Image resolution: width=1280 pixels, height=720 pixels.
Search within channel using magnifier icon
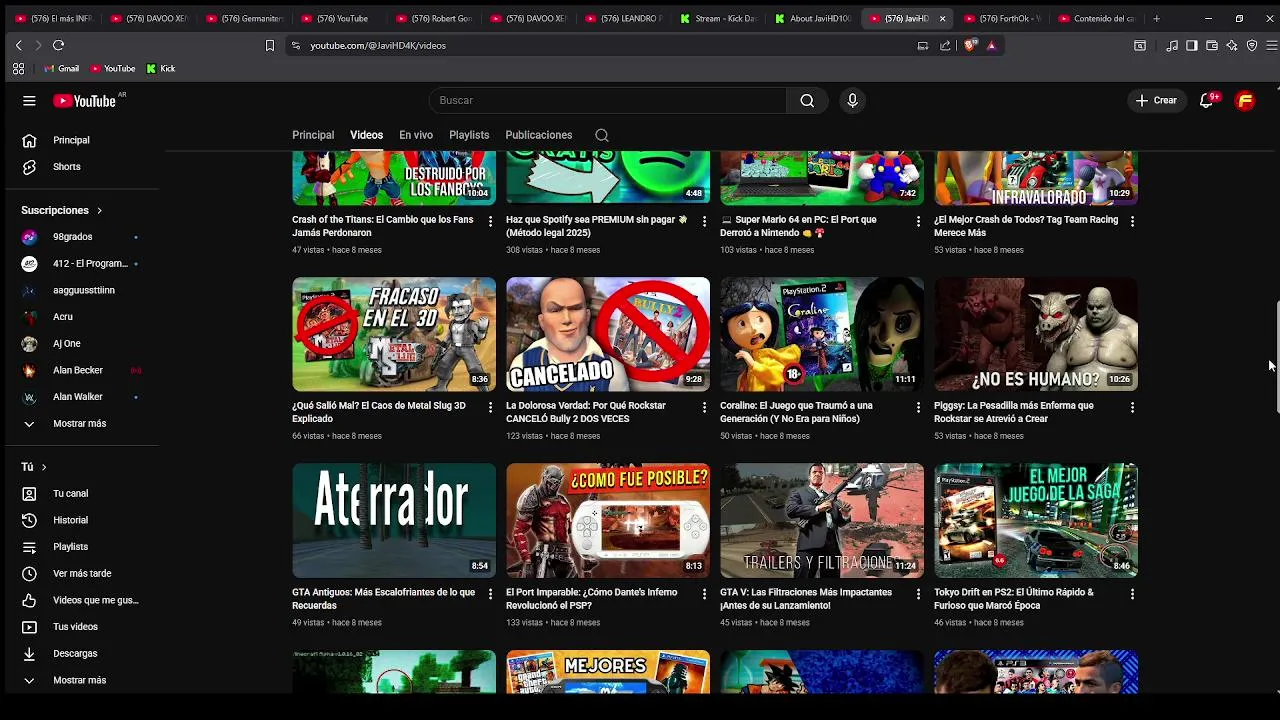(x=601, y=135)
